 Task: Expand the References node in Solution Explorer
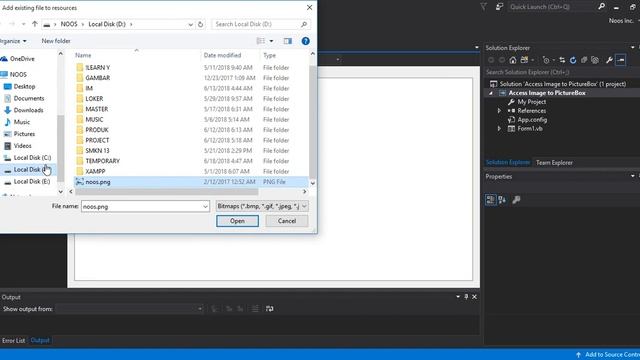[x=499, y=111]
